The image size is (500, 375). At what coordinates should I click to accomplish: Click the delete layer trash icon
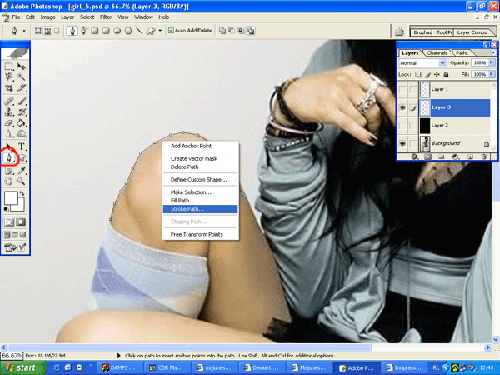tap(484, 156)
